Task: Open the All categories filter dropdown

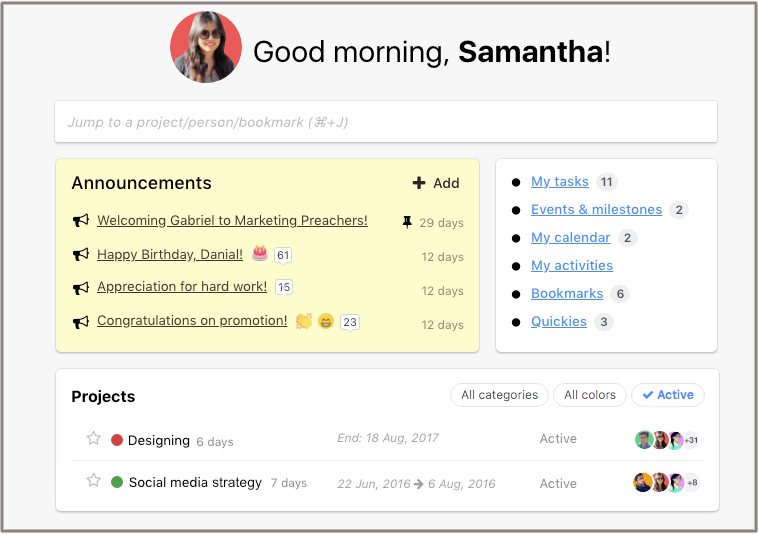Action: 499,395
